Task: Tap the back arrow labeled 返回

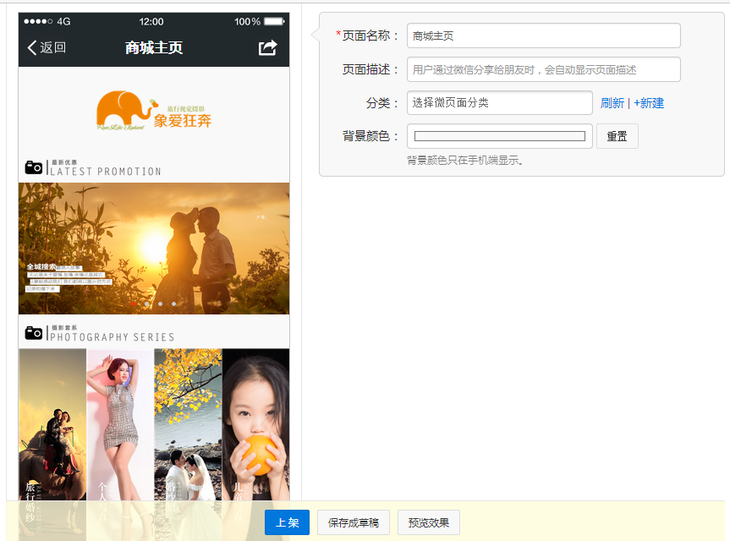Action: point(47,48)
